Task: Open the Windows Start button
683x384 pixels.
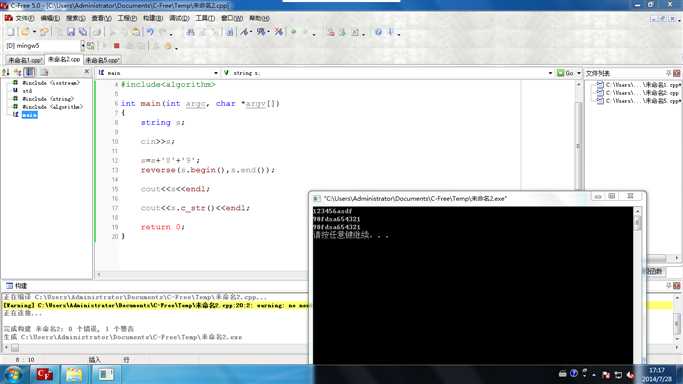Action: [13, 374]
